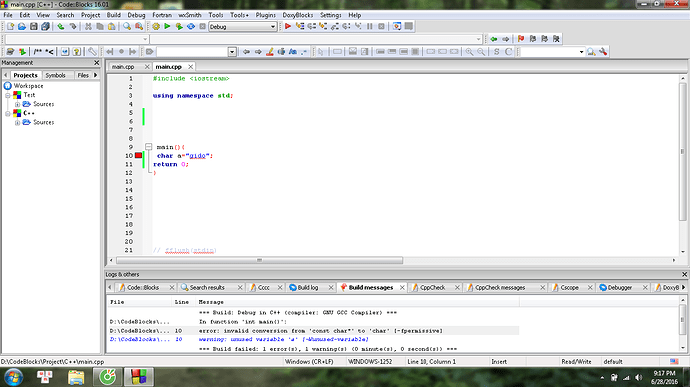Viewport: 690px width, 387px height.
Task: Collapse the main function fold marker
Action: coord(149,147)
